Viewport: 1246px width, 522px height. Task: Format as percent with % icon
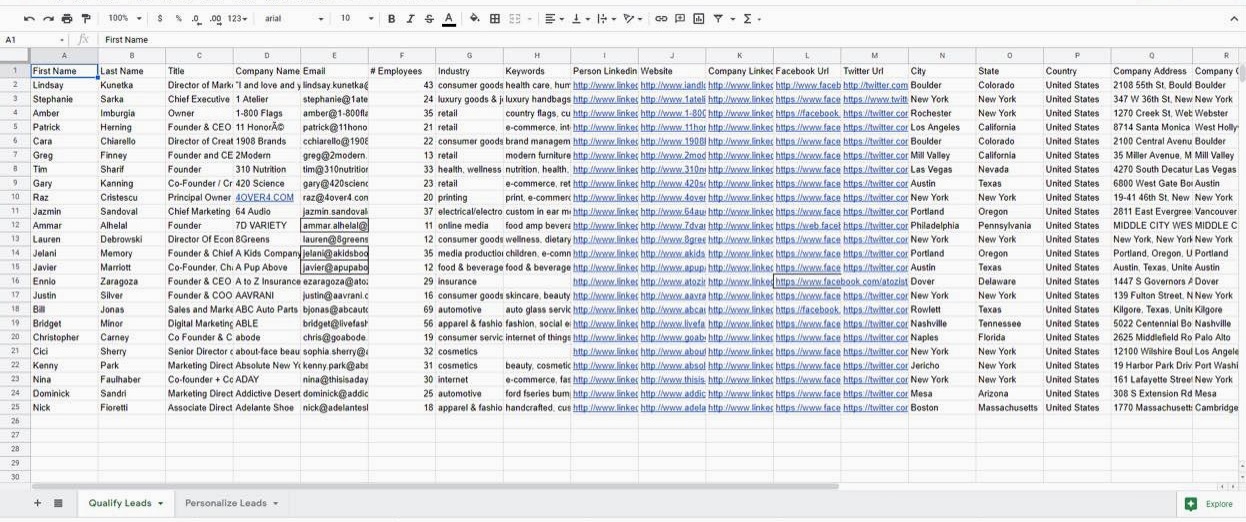(178, 19)
